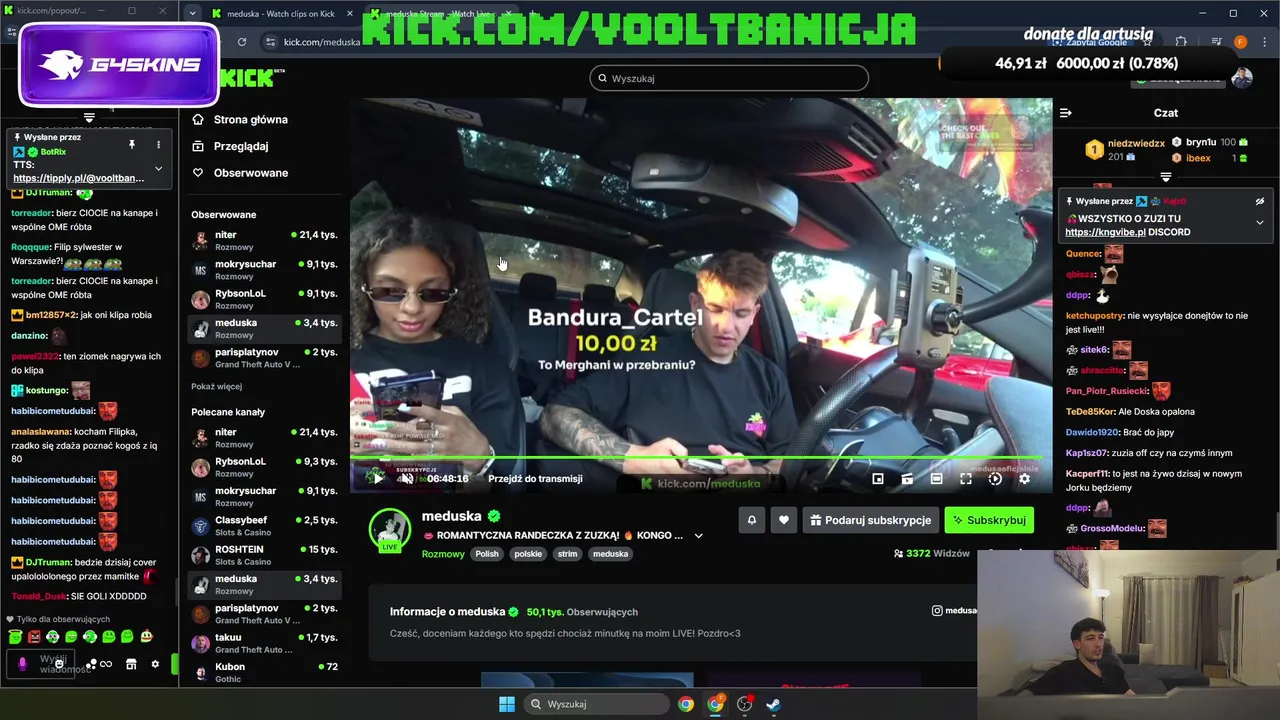This screenshot has height=720, width=1280.
Task: Expand the pinned message WSZYSTKO O ZUZI
Action: point(1260,223)
